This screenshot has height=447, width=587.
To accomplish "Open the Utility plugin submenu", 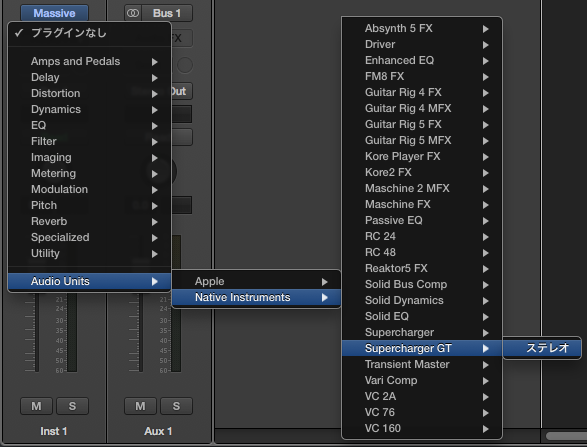I will pyautogui.click(x=89, y=253).
